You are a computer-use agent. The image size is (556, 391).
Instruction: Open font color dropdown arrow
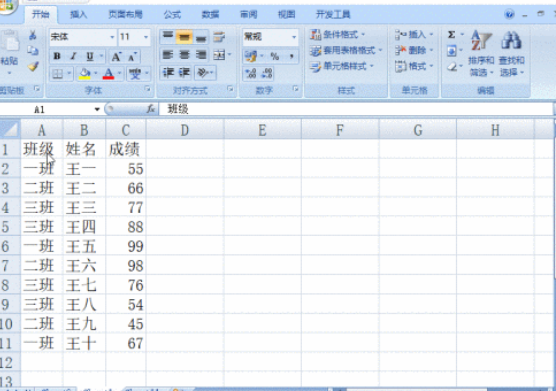pyautogui.click(x=119, y=74)
